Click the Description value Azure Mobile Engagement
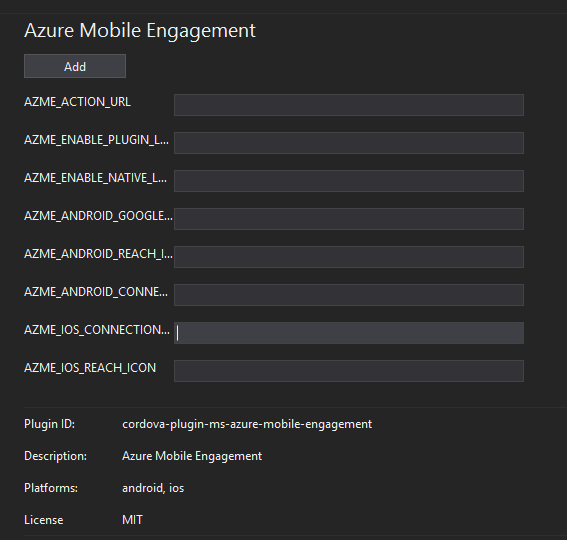 (192, 456)
